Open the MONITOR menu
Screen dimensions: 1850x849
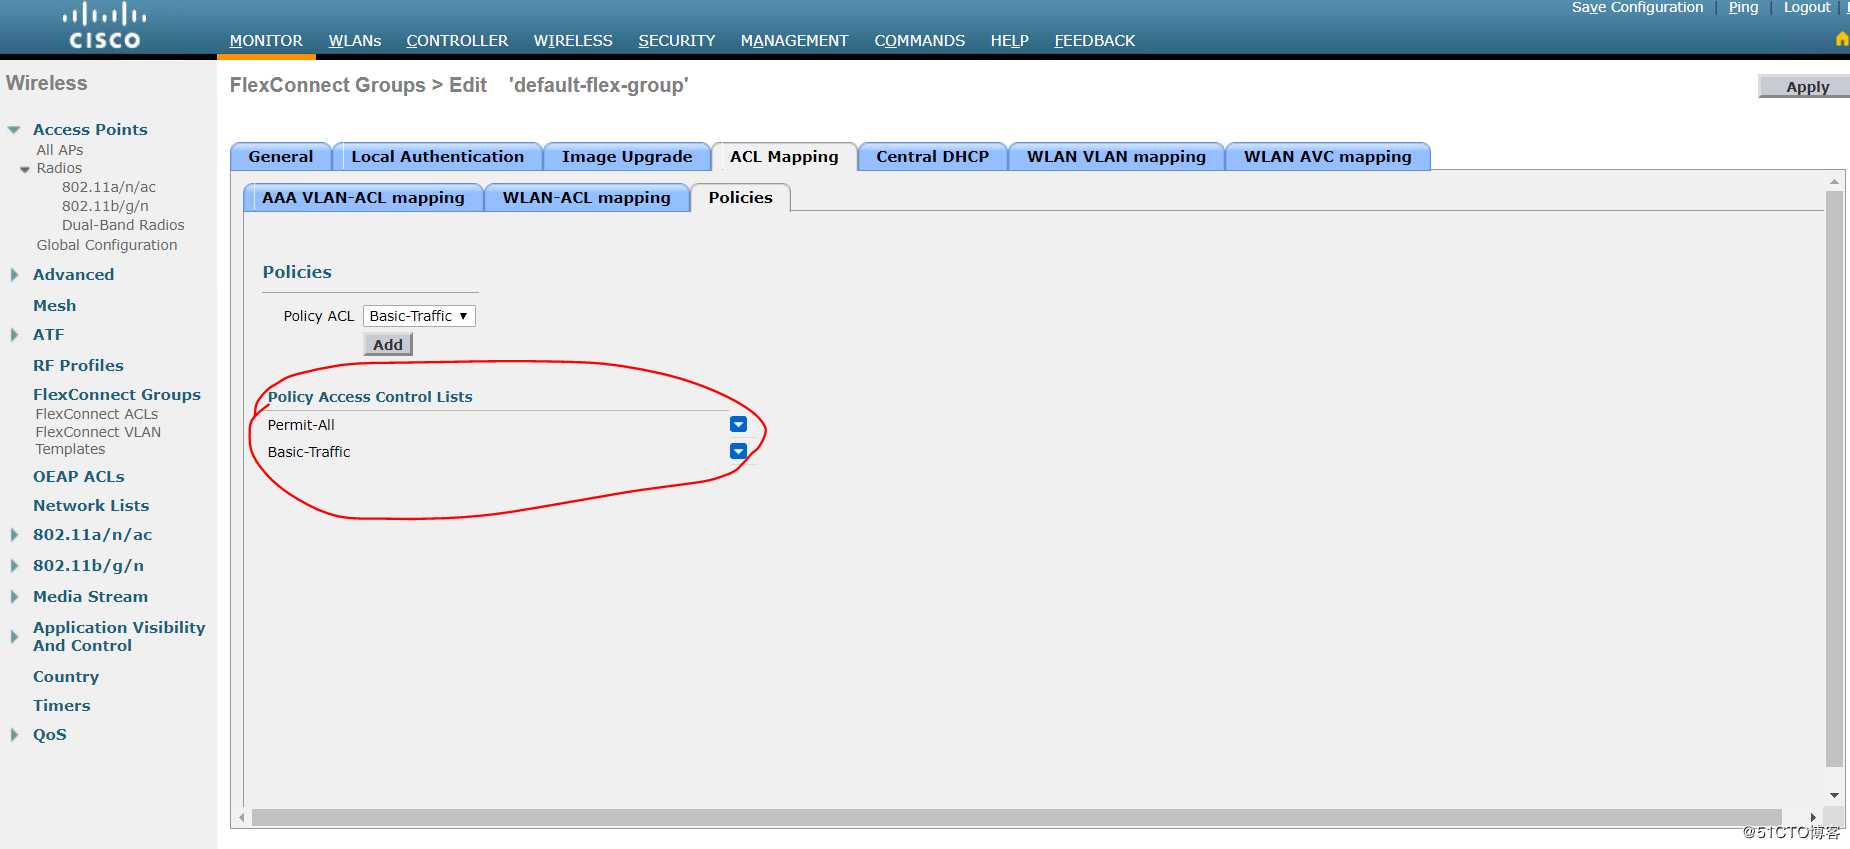[266, 41]
